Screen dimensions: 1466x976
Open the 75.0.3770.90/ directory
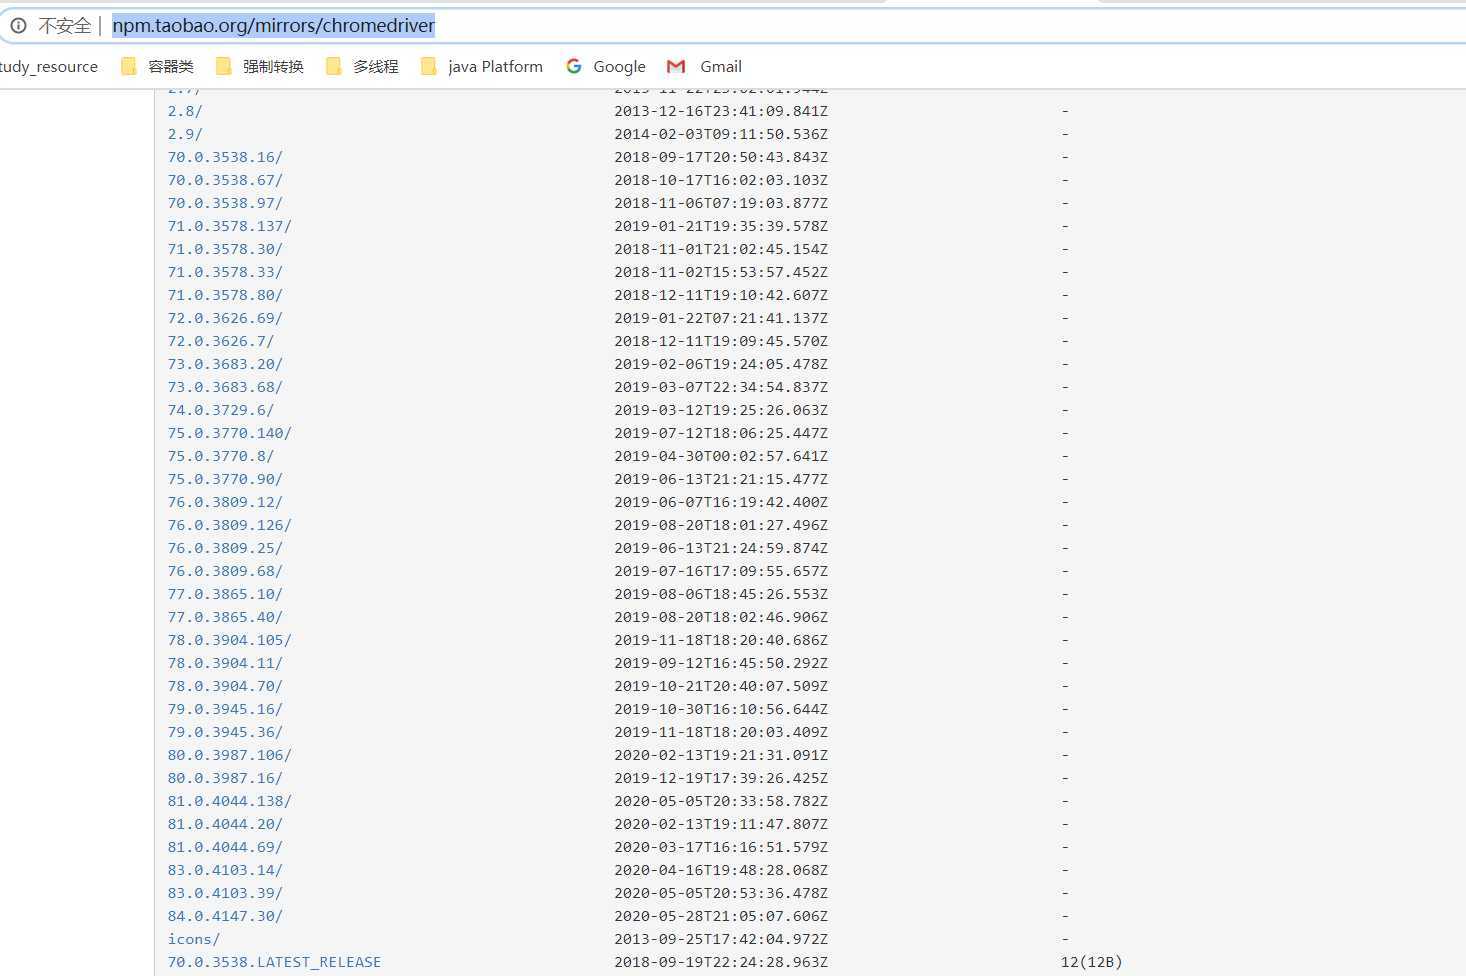tap(225, 479)
